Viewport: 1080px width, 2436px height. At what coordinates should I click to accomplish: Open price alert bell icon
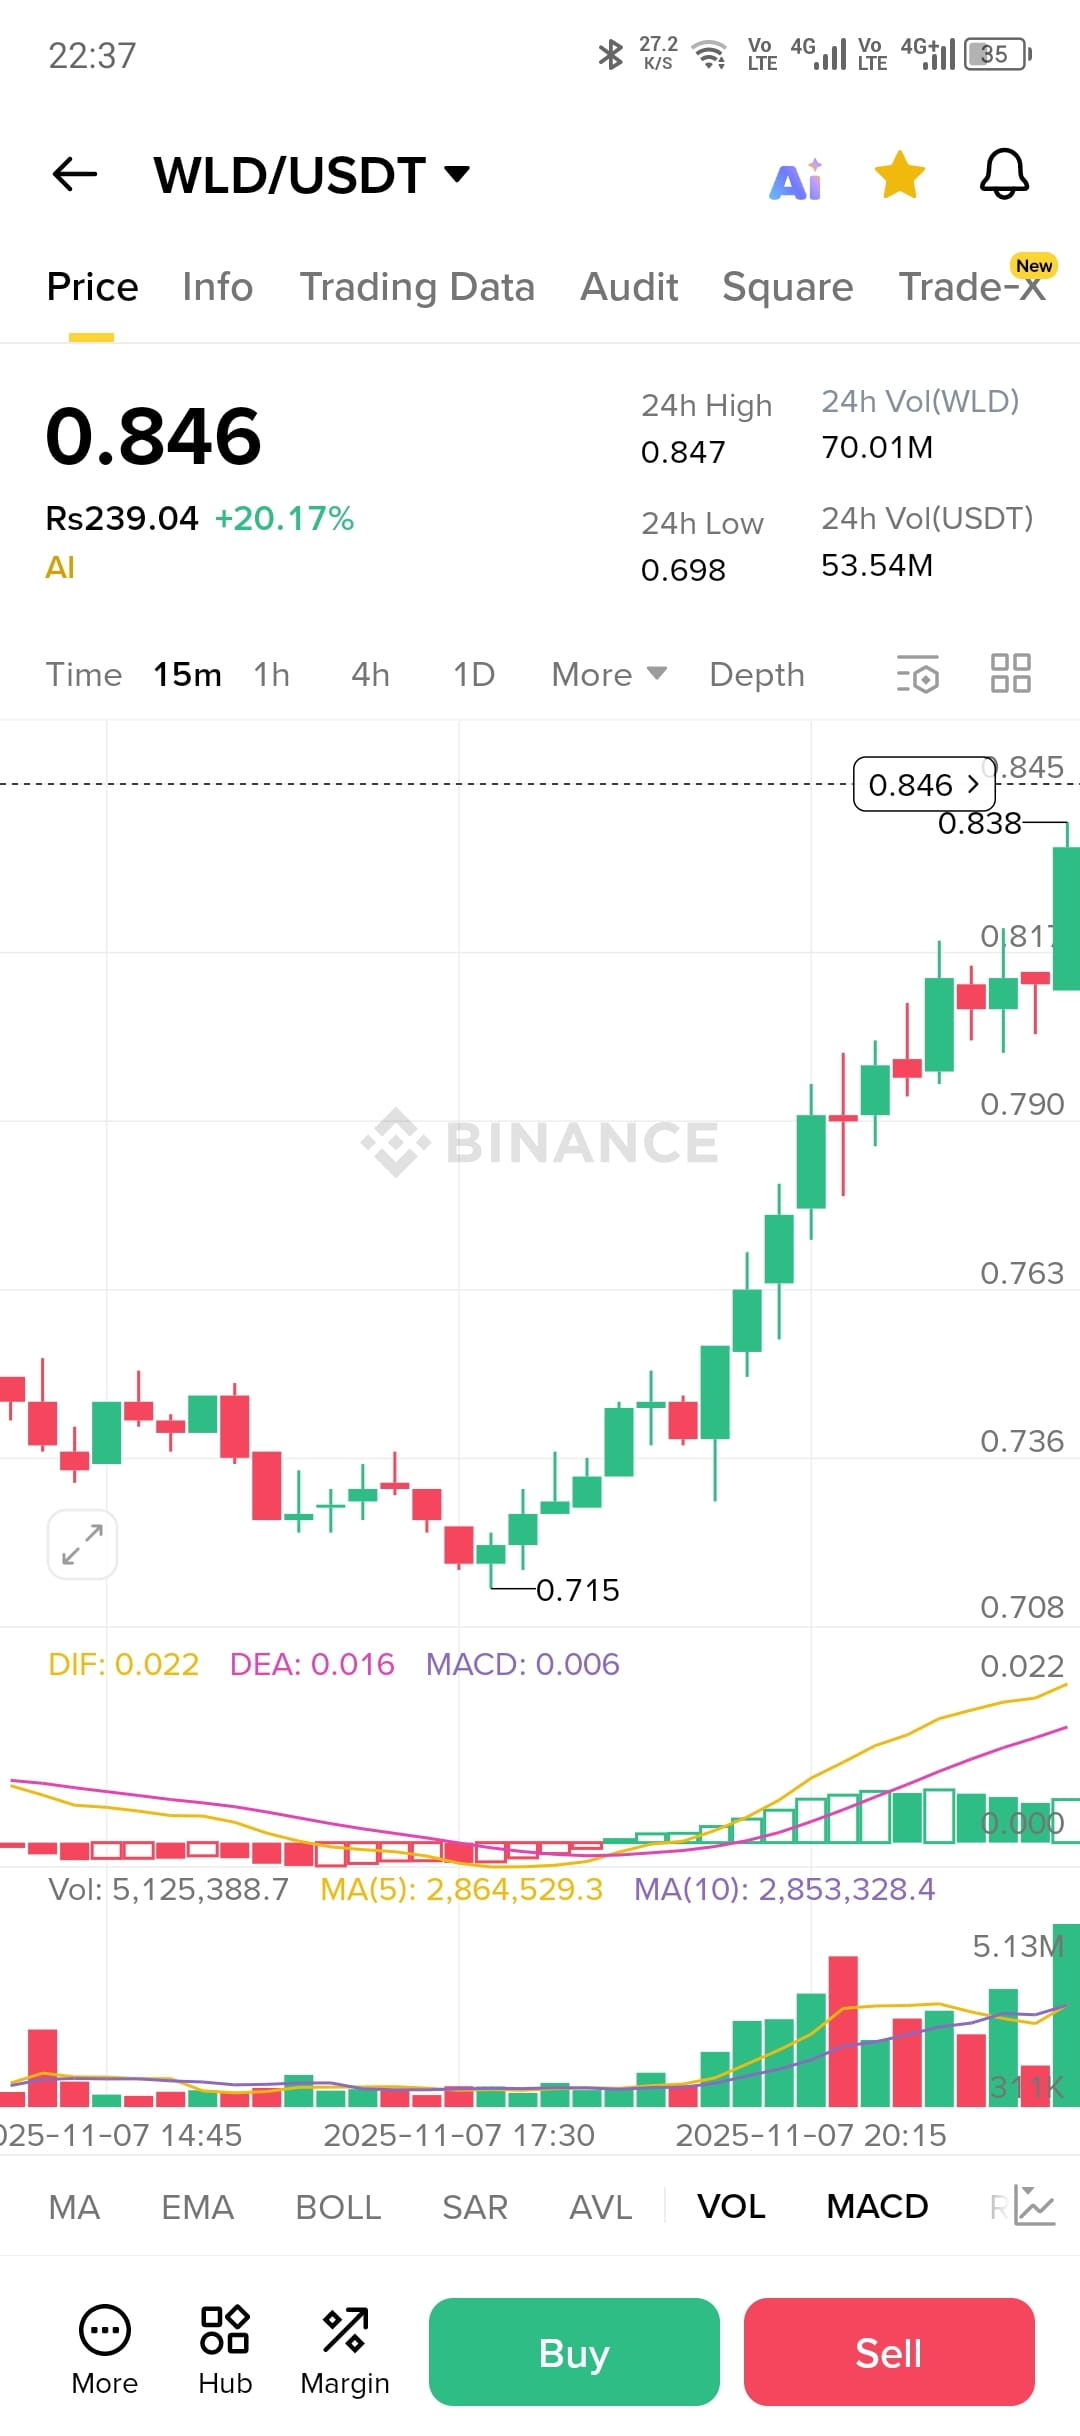tap(1004, 175)
